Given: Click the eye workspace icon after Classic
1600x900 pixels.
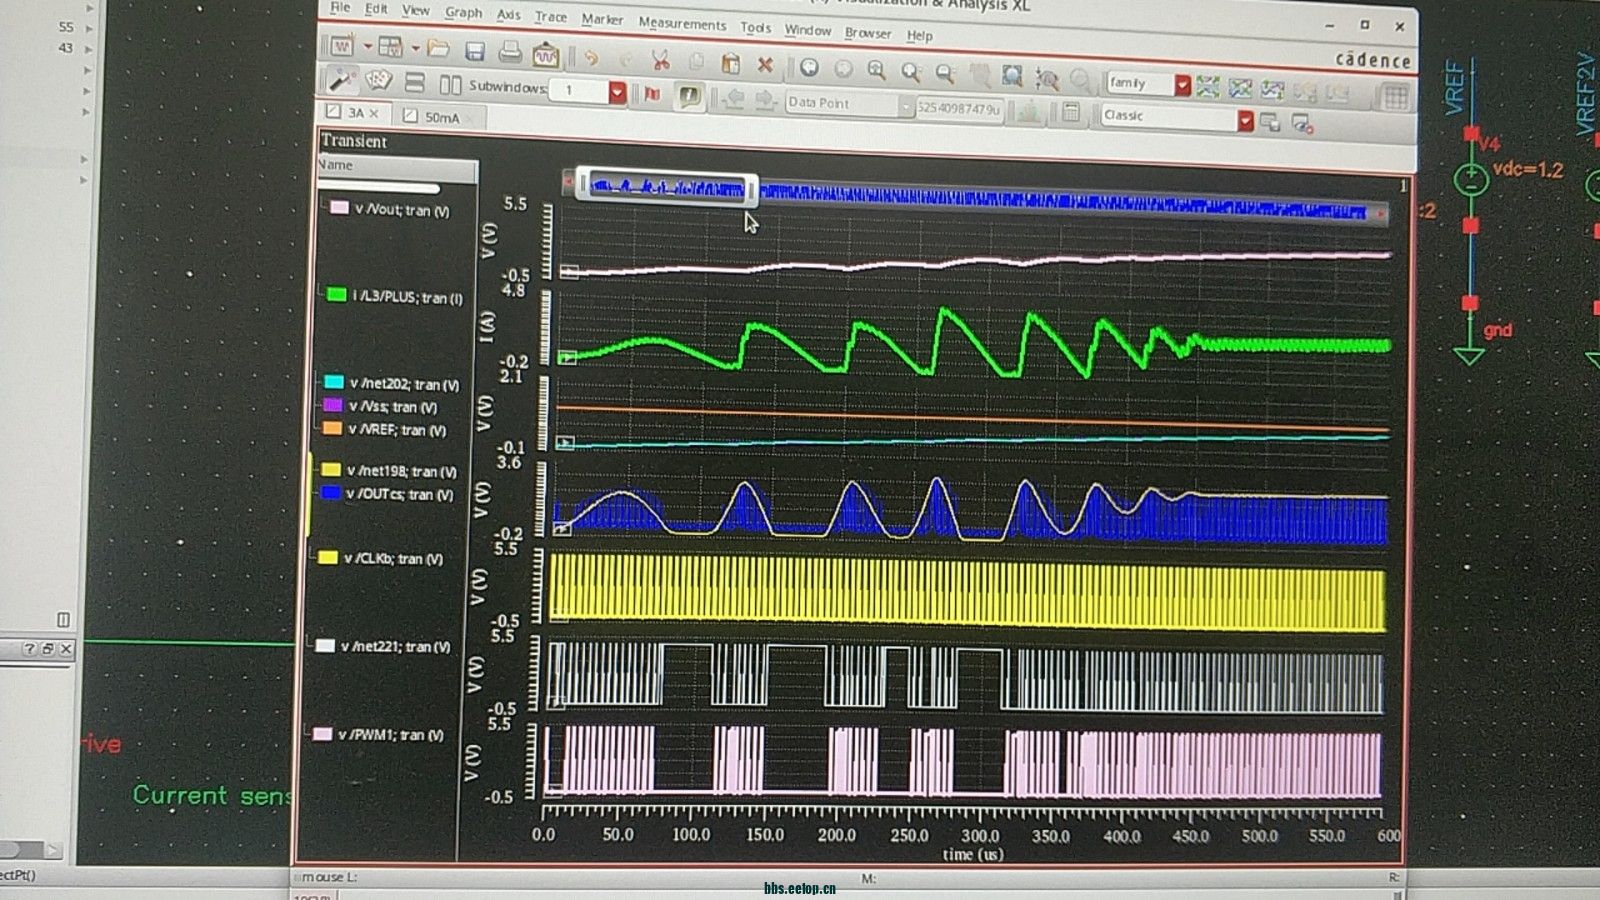Looking at the screenshot, I should click(1301, 124).
